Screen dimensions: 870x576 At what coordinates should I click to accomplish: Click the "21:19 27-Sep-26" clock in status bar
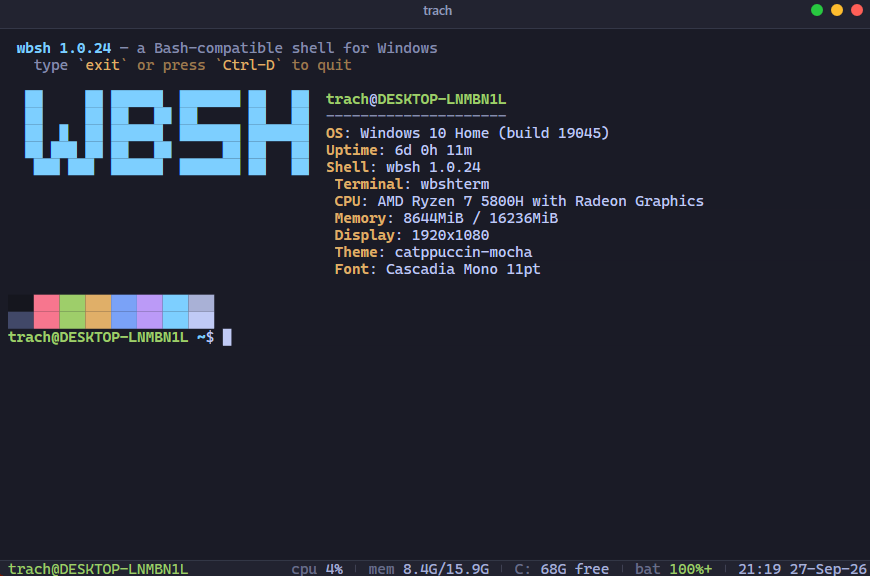click(802, 569)
